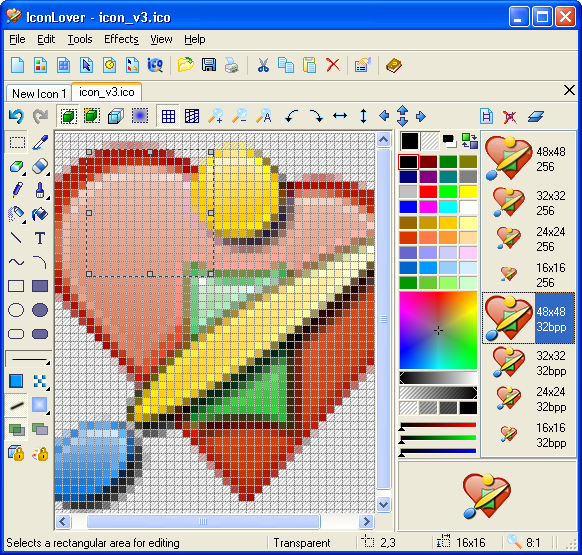Toggle the pixel grid display
Viewport: 582px width, 555px height.
[168, 116]
